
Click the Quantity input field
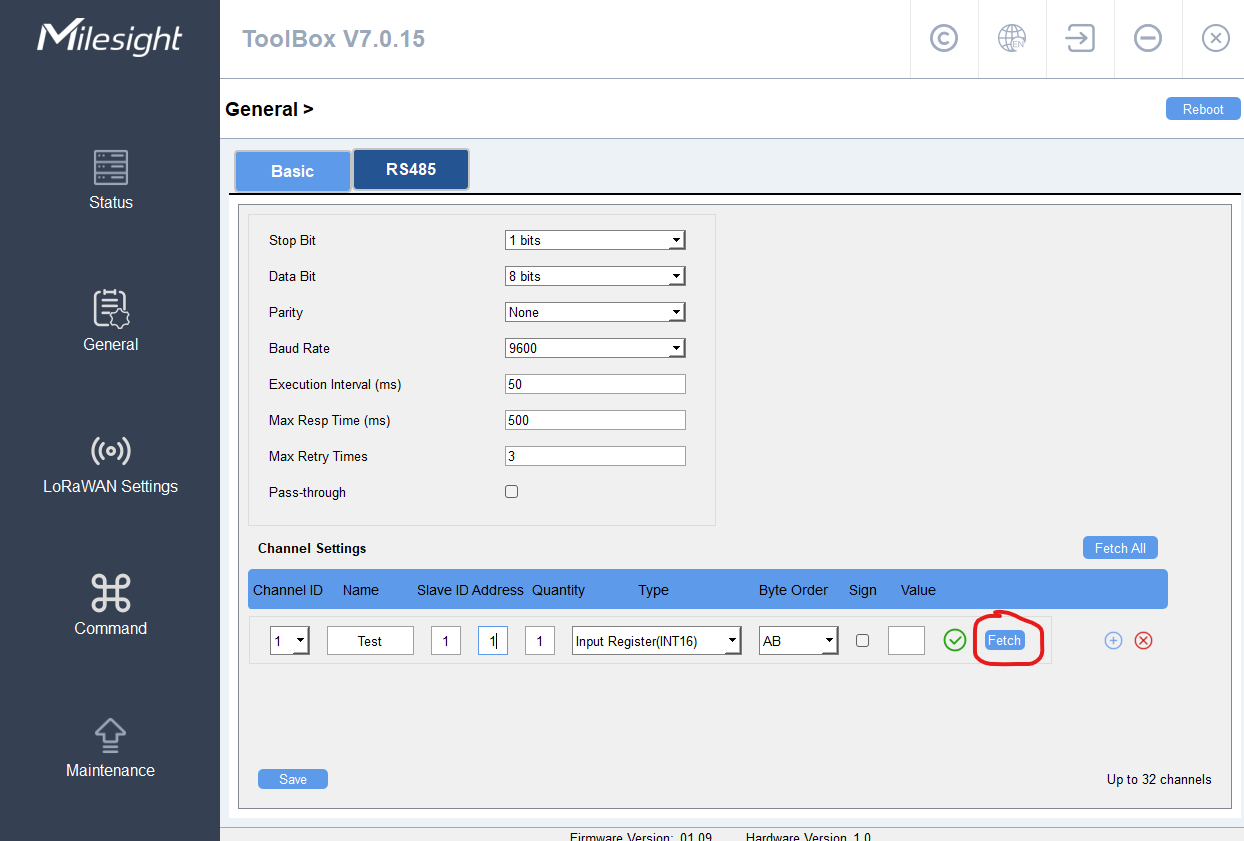[540, 640]
